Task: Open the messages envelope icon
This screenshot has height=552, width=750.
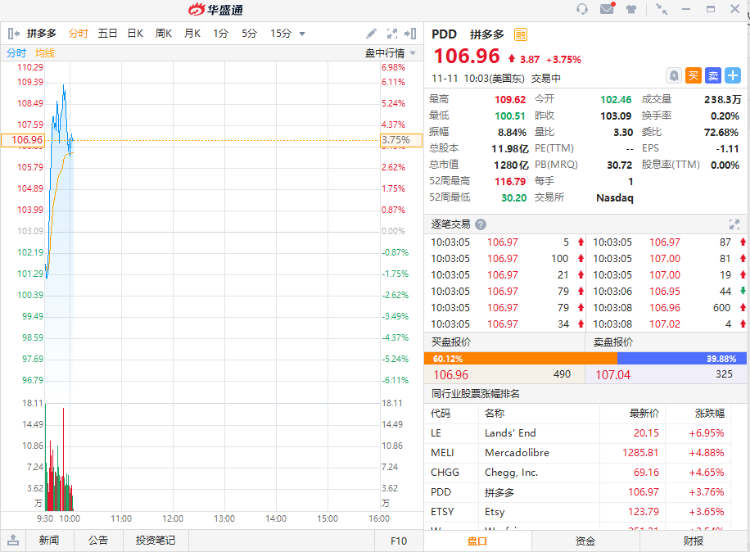Action: coord(606,9)
